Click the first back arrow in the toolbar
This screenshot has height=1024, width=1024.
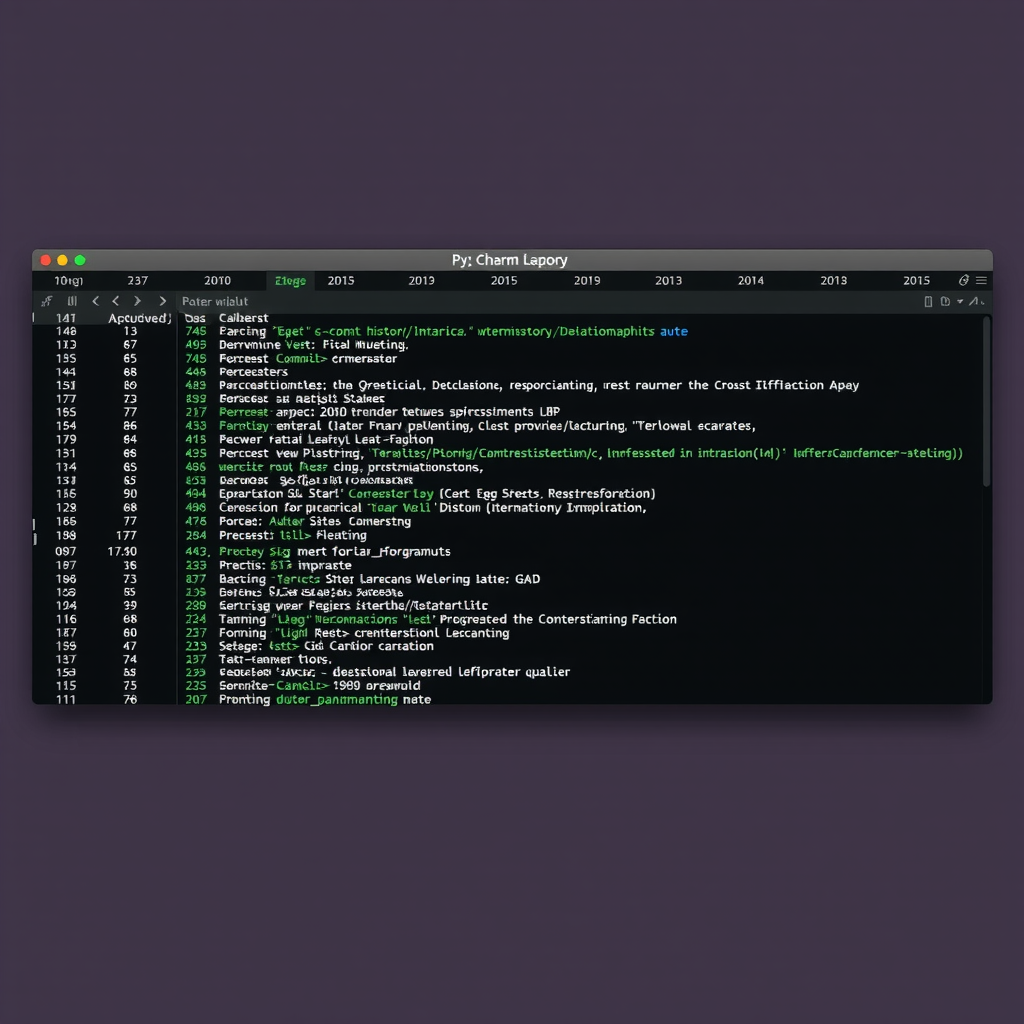96,301
